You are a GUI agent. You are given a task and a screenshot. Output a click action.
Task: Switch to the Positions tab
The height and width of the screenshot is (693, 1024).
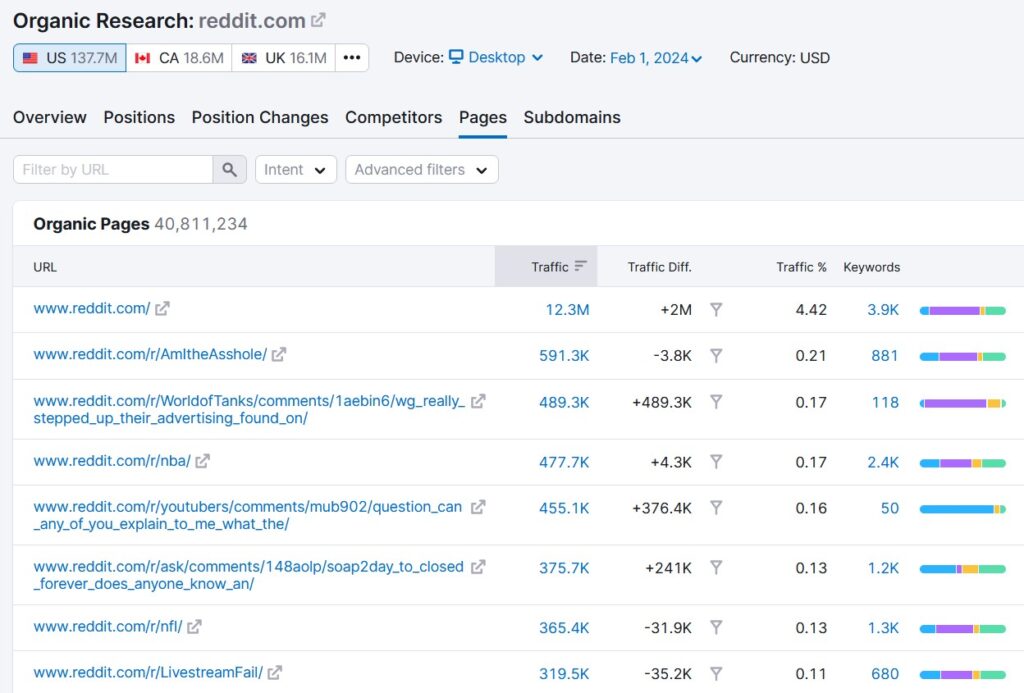coord(139,118)
